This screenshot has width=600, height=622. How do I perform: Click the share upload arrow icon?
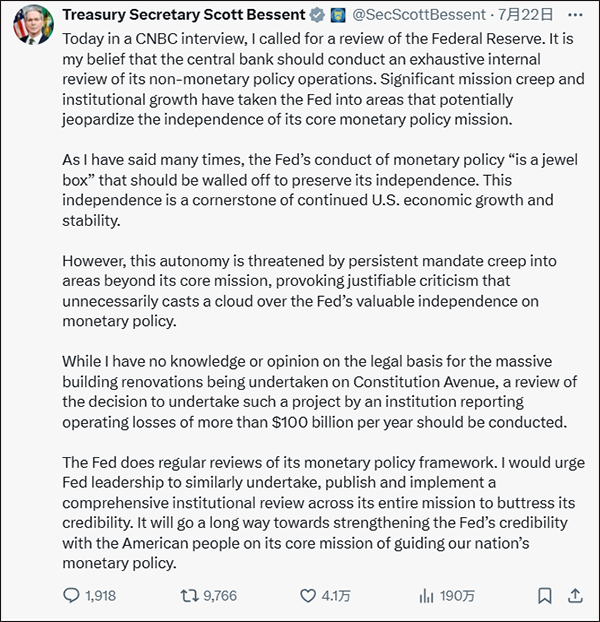[574, 596]
